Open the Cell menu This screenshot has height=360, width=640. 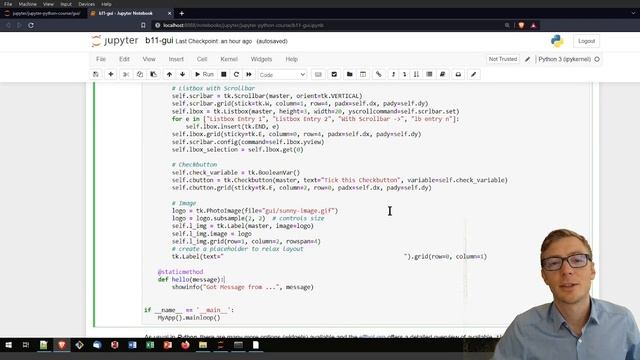click(202, 59)
